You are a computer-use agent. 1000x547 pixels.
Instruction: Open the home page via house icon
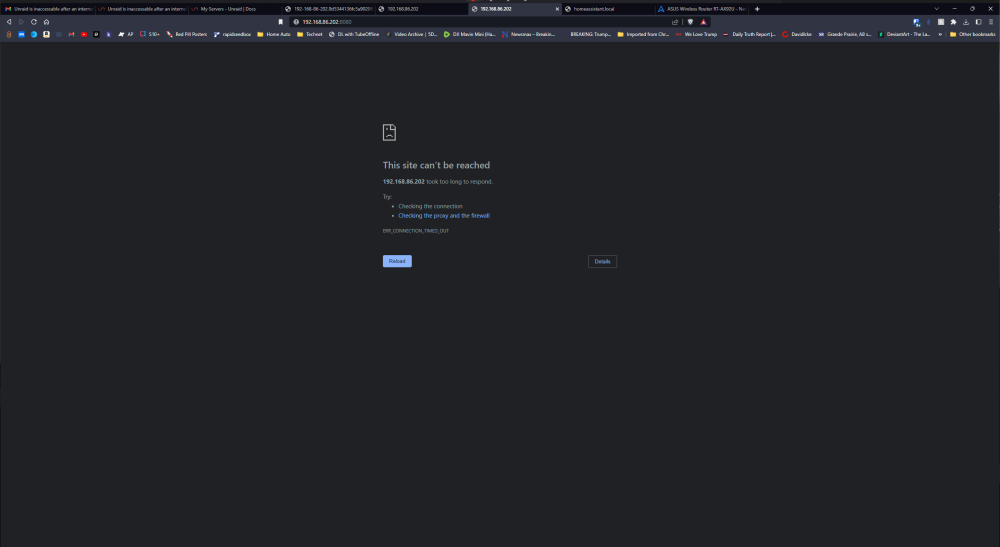coord(47,22)
